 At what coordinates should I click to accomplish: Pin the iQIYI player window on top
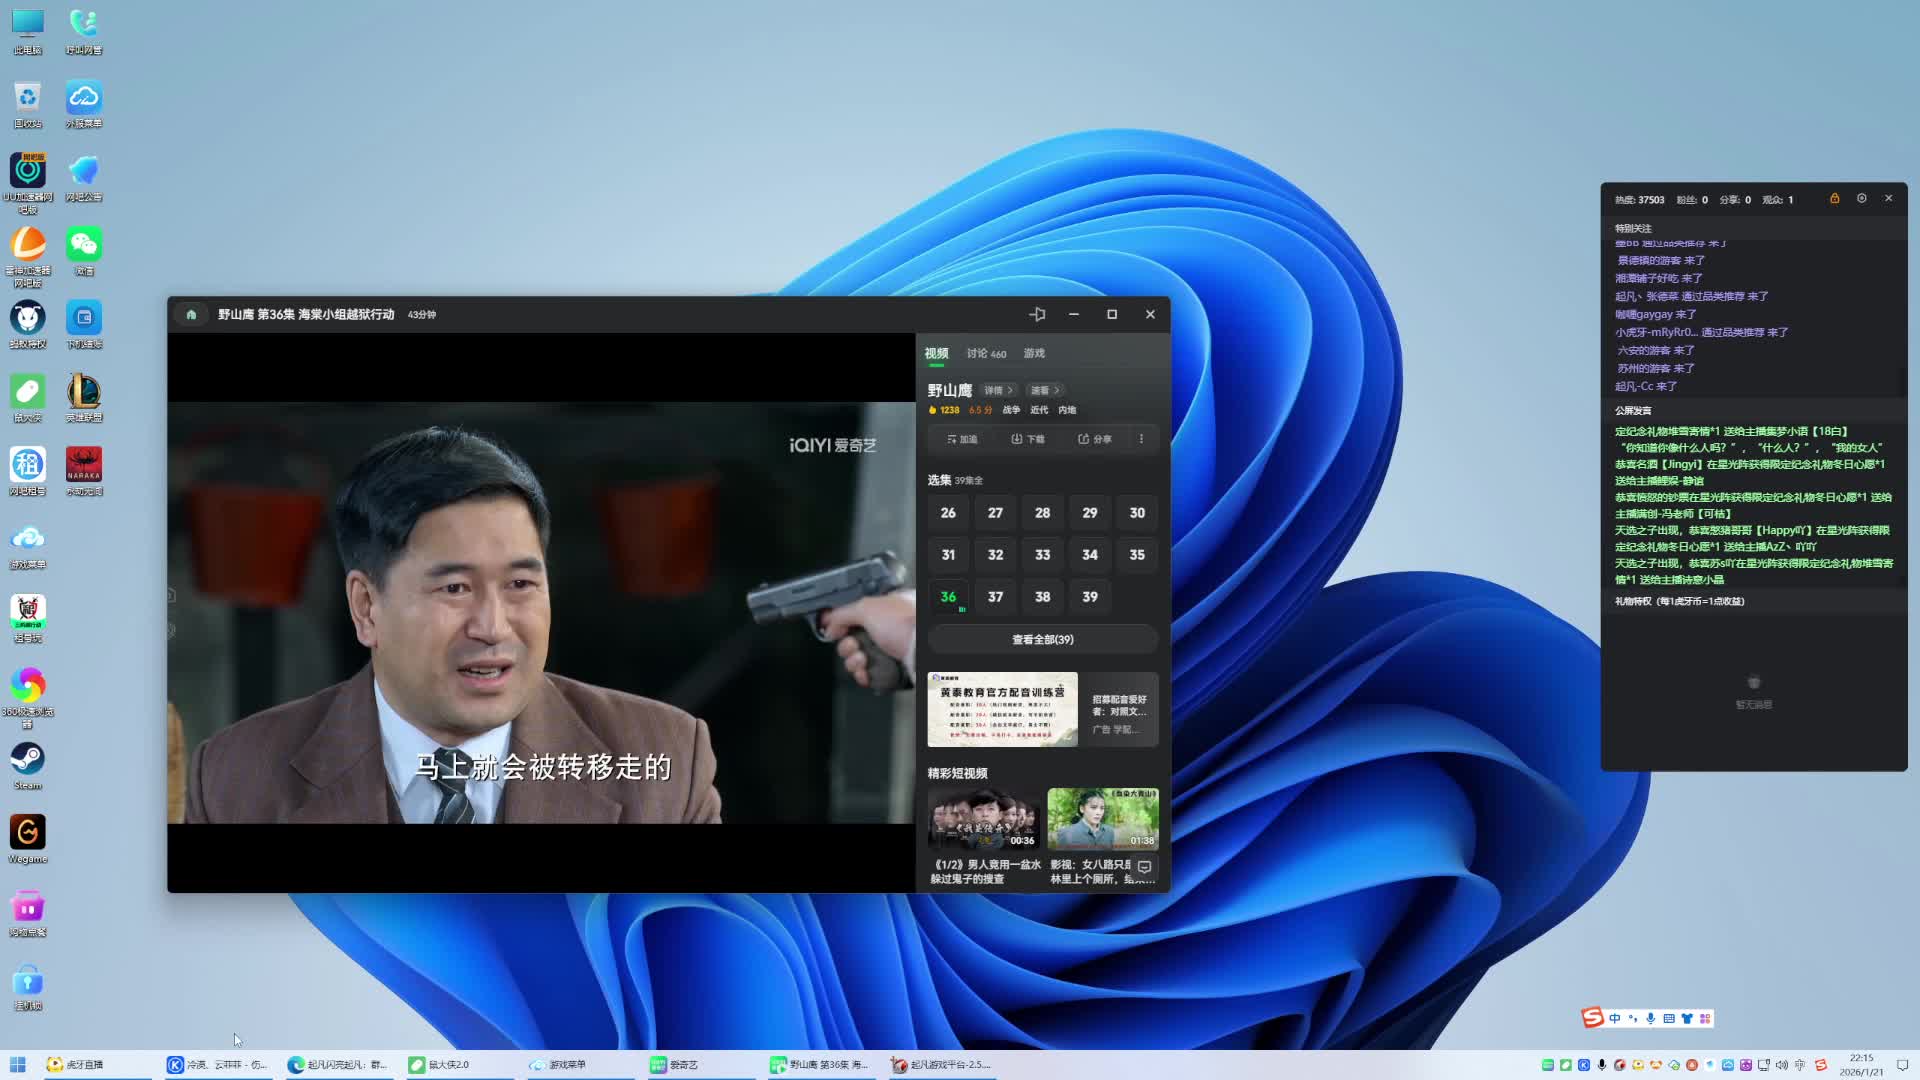tap(1037, 314)
